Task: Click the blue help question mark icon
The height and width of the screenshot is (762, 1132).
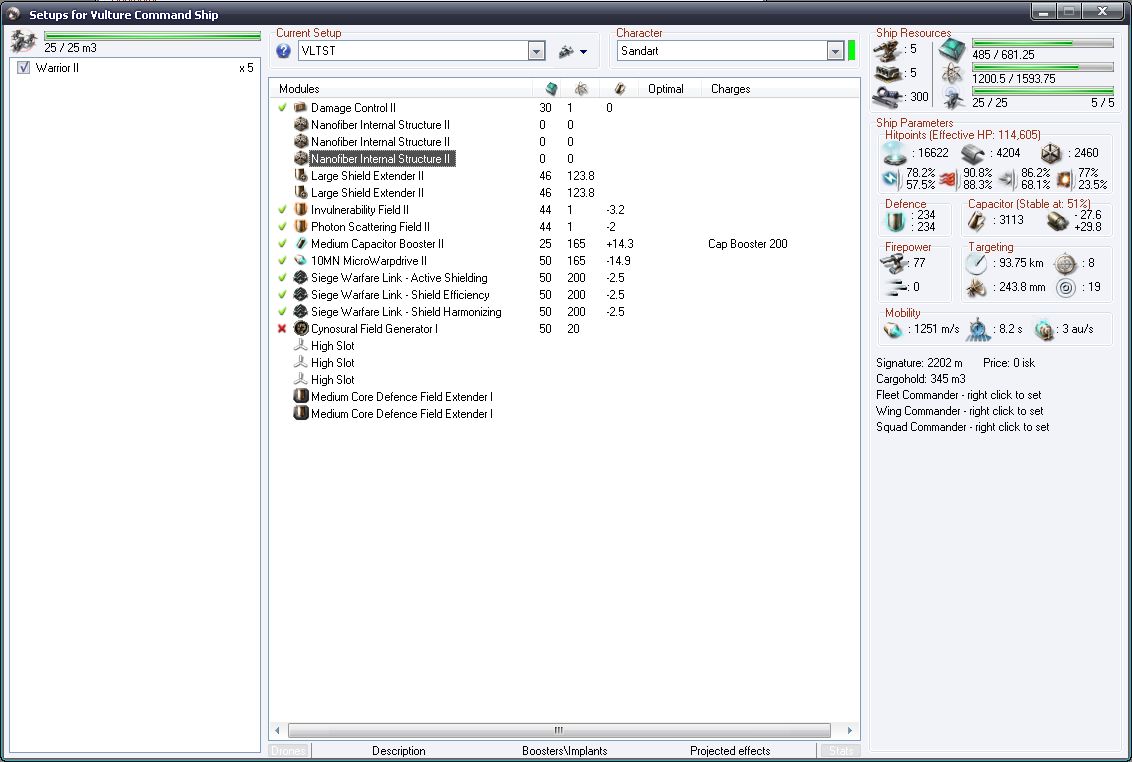Action: click(284, 51)
